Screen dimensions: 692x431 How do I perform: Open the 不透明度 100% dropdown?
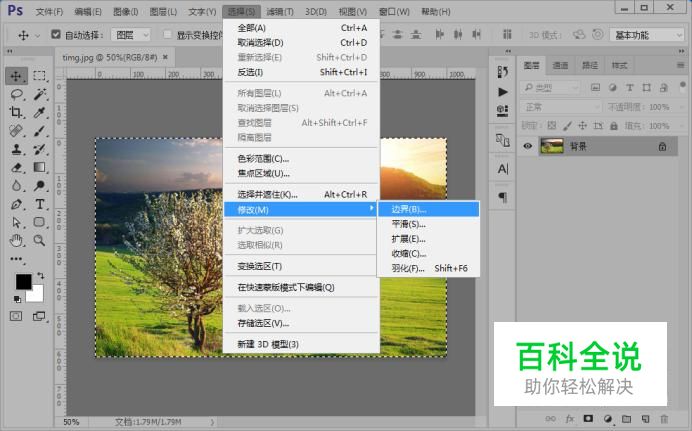pyautogui.click(x=683, y=107)
